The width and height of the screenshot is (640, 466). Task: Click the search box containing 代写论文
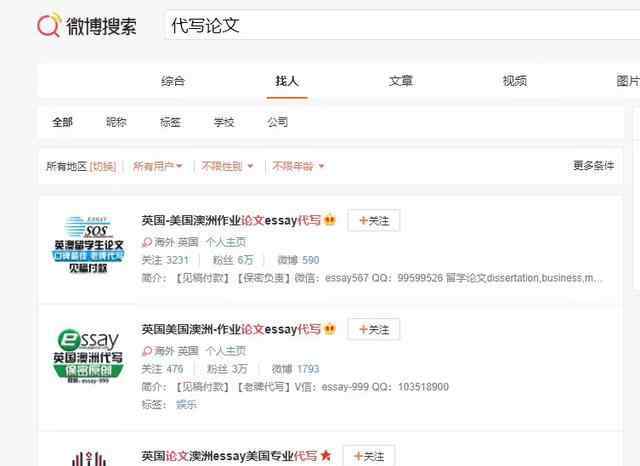pos(402,25)
